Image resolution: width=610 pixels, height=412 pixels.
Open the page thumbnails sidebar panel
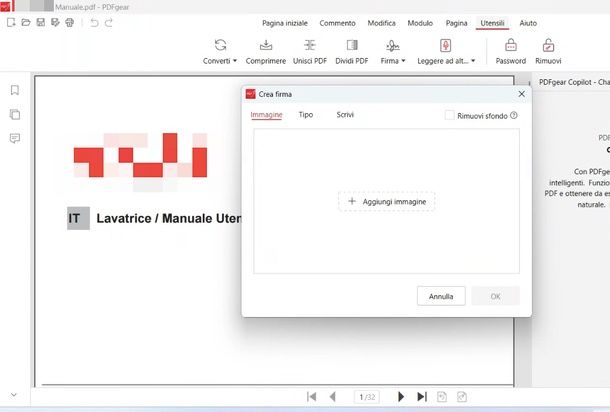tap(15, 114)
